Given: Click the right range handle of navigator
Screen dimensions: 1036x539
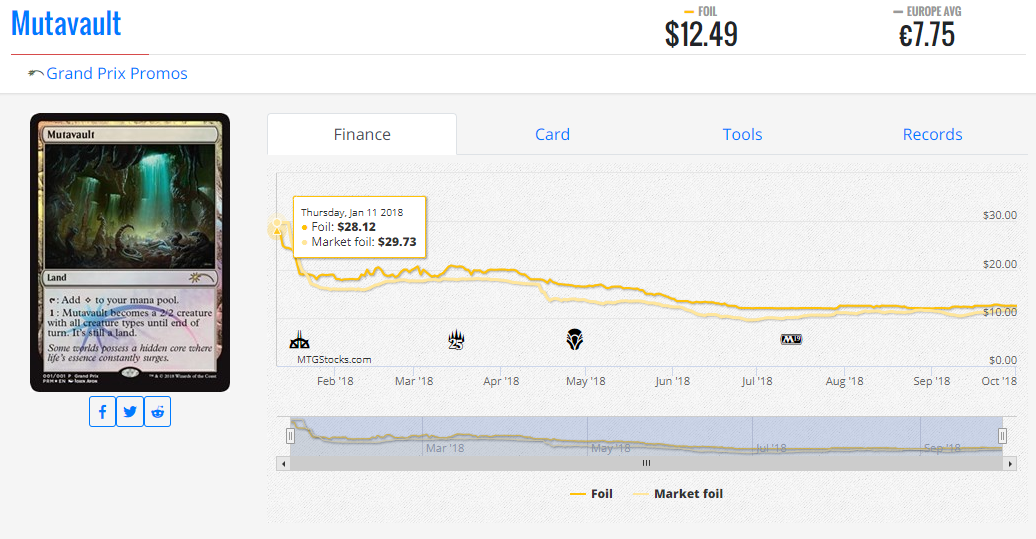Looking at the screenshot, I should (x=1002, y=436).
